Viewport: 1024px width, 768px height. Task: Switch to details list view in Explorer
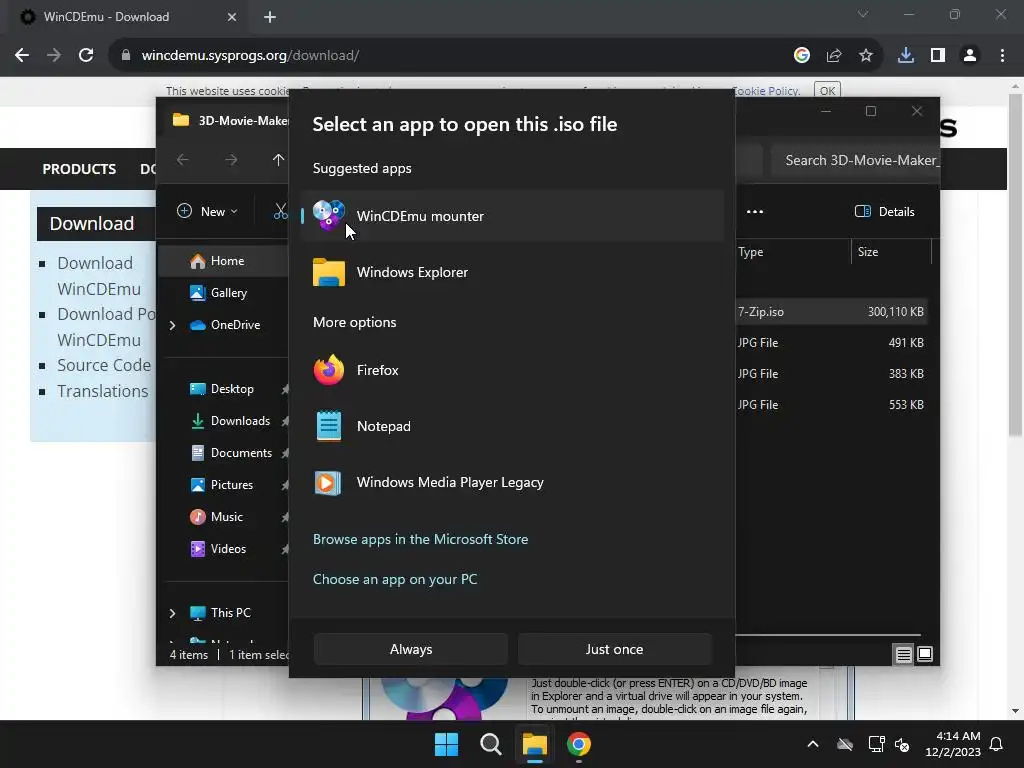pyautogui.click(x=903, y=654)
